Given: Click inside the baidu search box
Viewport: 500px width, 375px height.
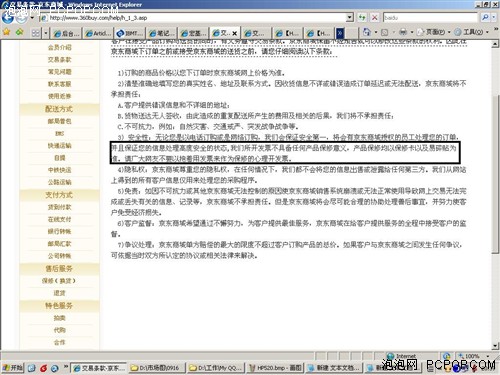Looking at the screenshot, I should [x=431, y=17].
